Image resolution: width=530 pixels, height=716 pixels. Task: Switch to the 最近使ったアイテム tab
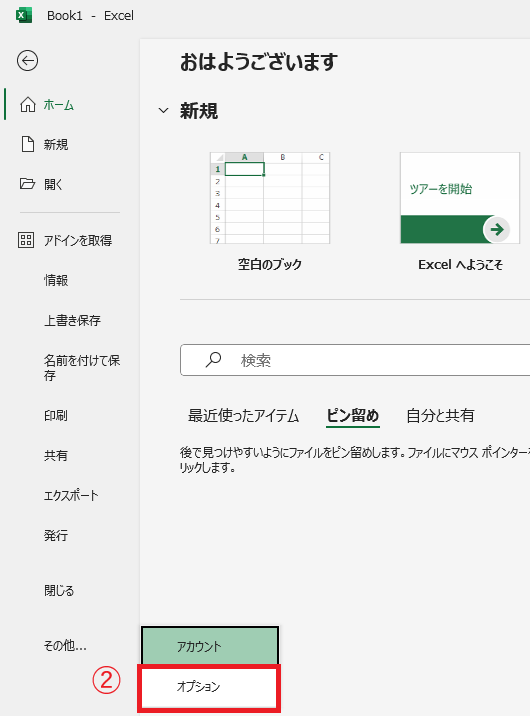(x=243, y=416)
